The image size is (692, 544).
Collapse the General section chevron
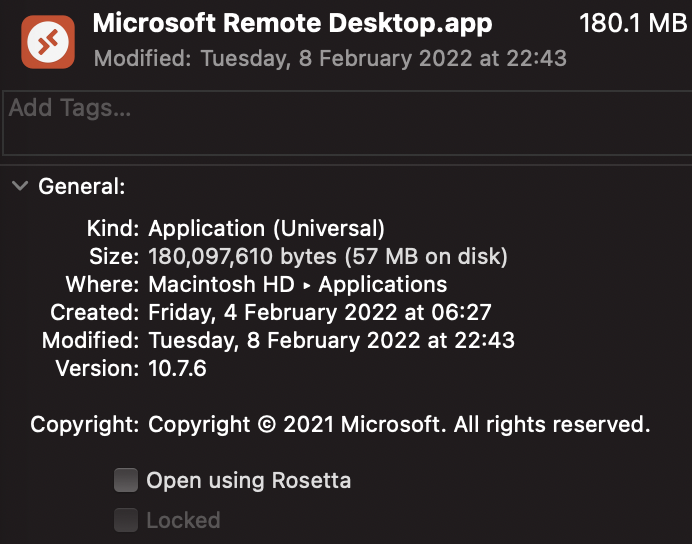19,186
